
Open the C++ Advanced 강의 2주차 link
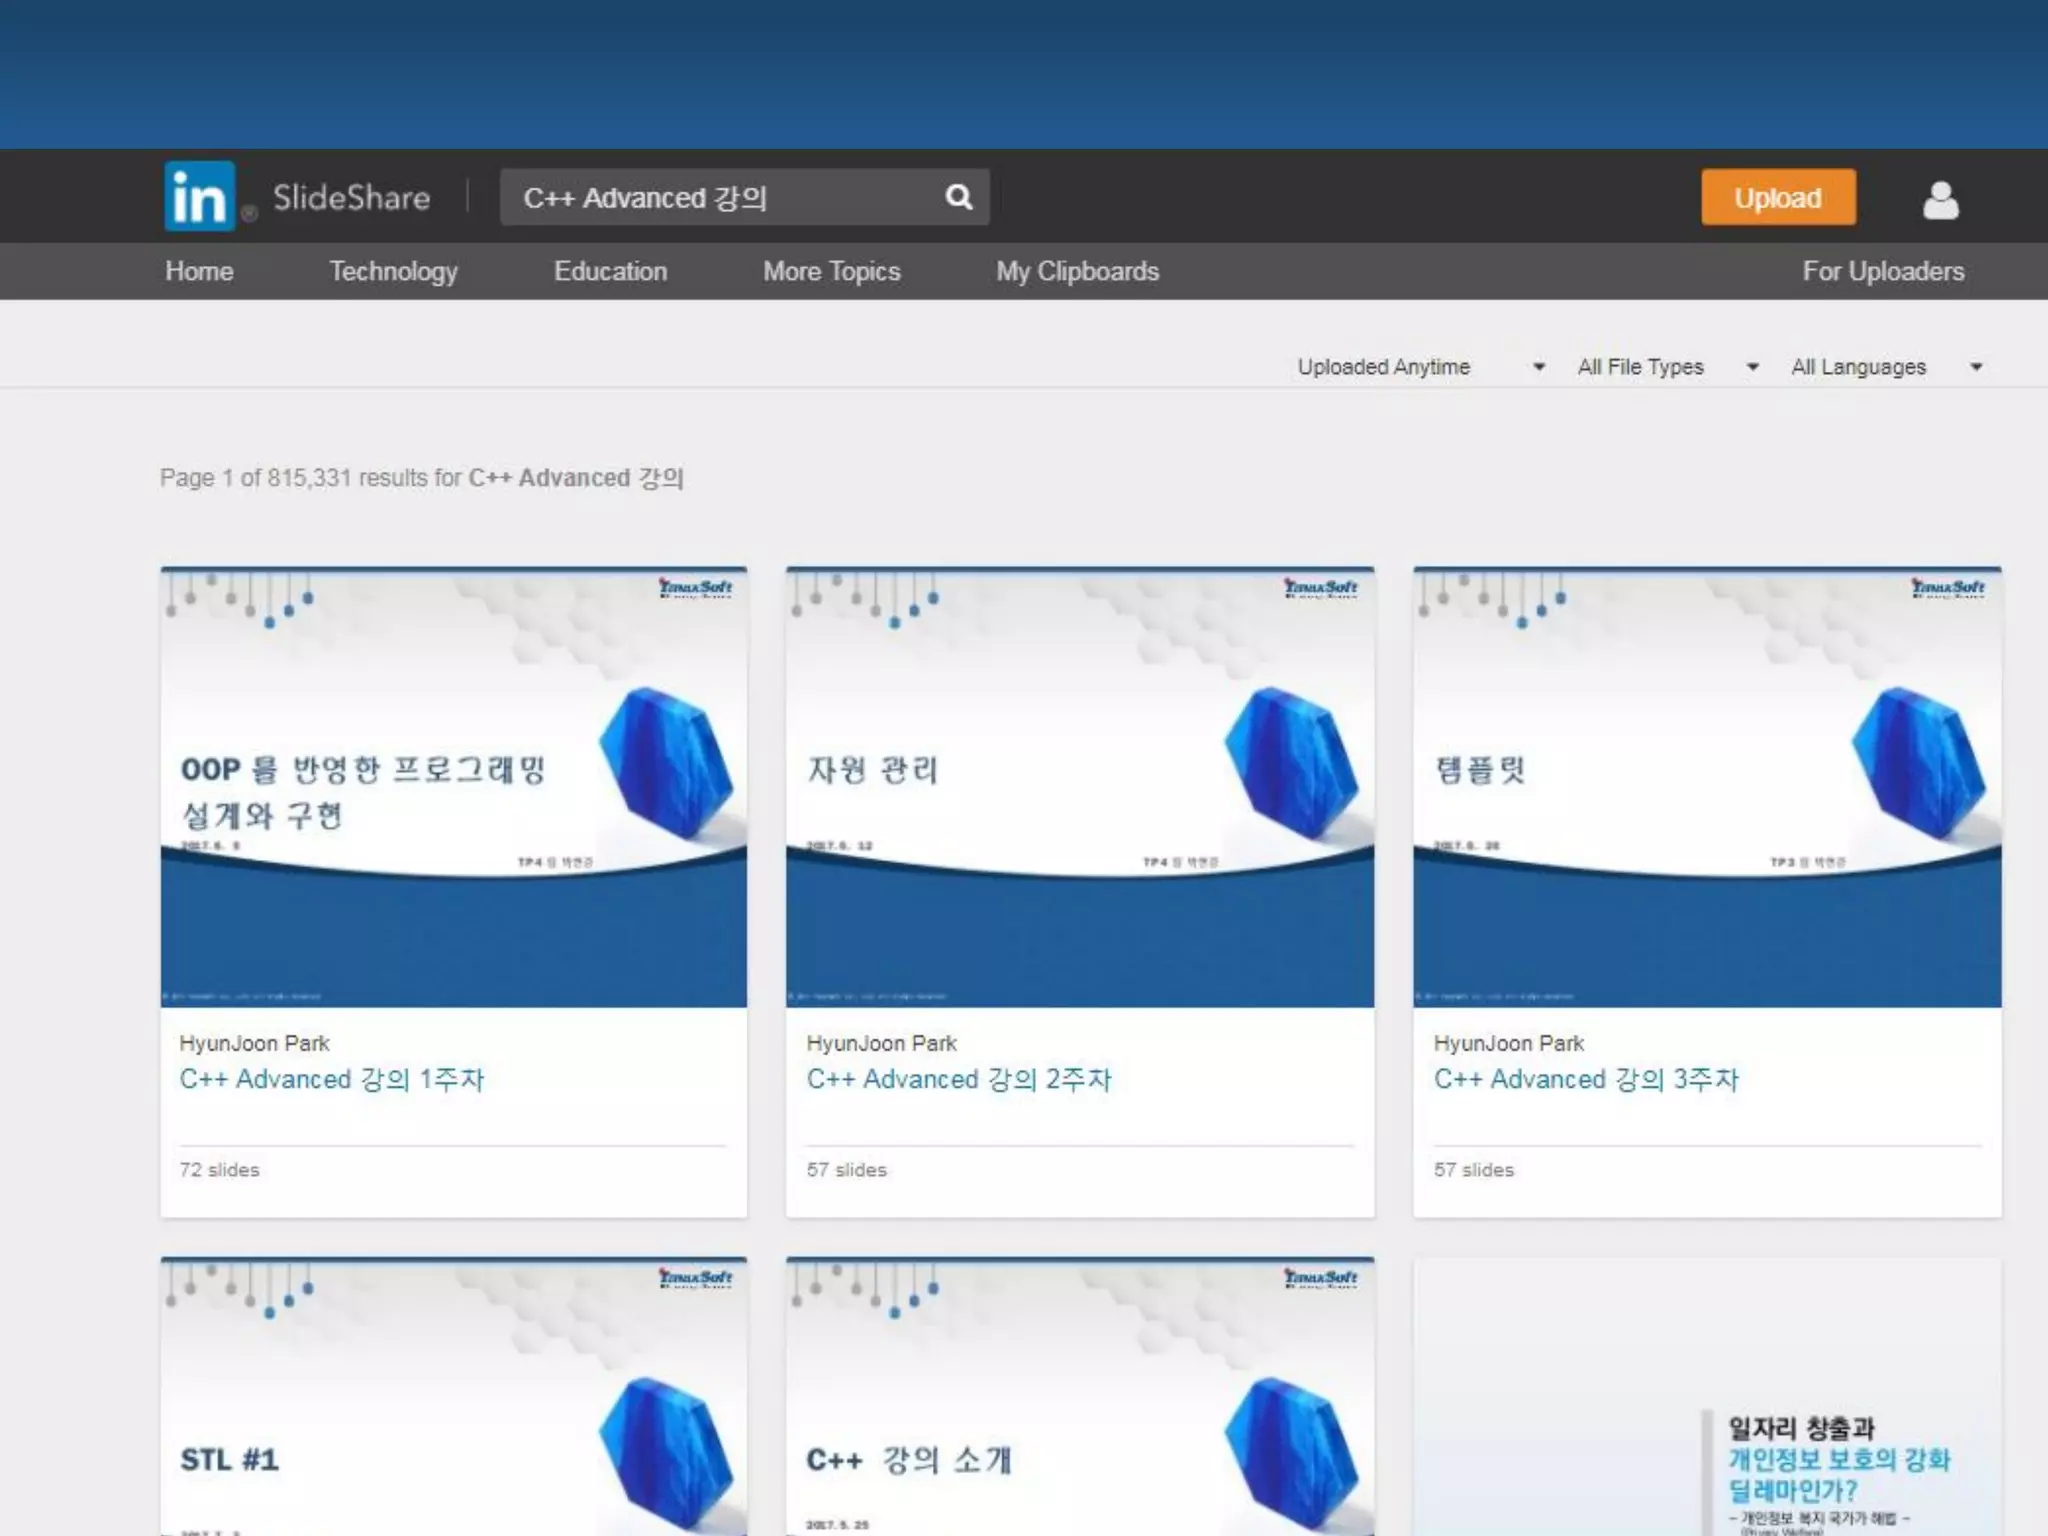click(x=958, y=1079)
